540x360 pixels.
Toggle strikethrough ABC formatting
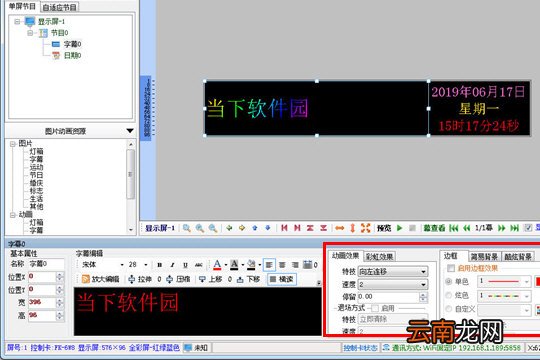pos(199,265)
